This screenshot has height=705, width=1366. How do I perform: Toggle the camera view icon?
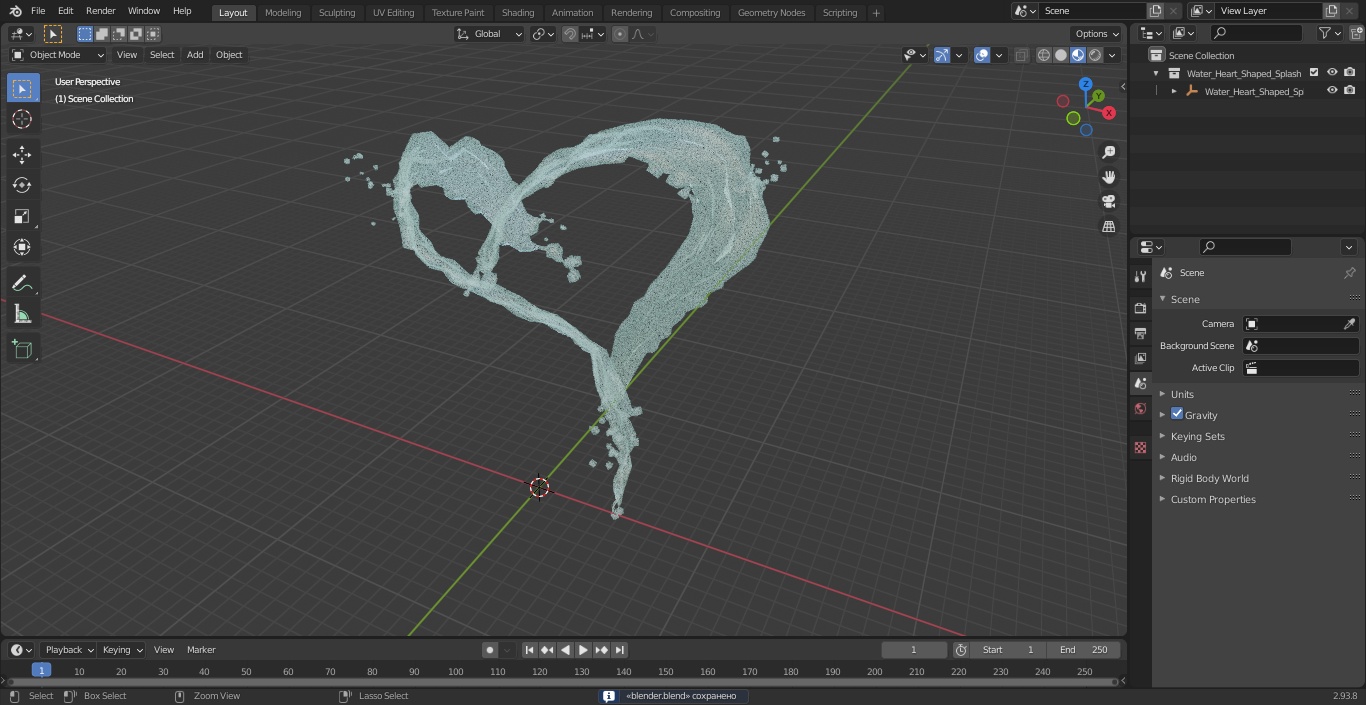click(x=1109, y=202)
